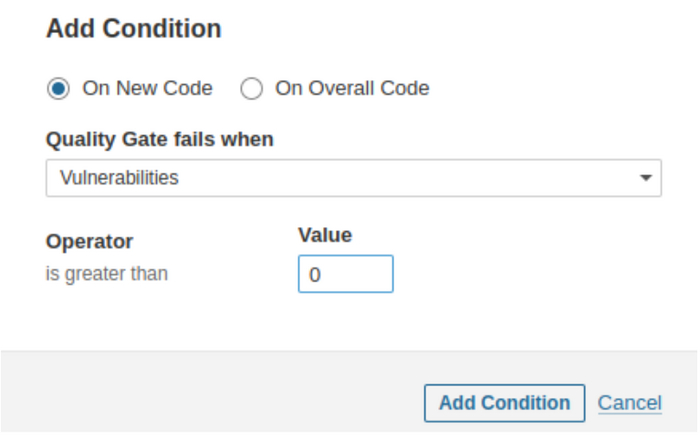Click the Vulnerabilities text in the combo box
This screenshot has width=700, height=440.
[119, 178]
